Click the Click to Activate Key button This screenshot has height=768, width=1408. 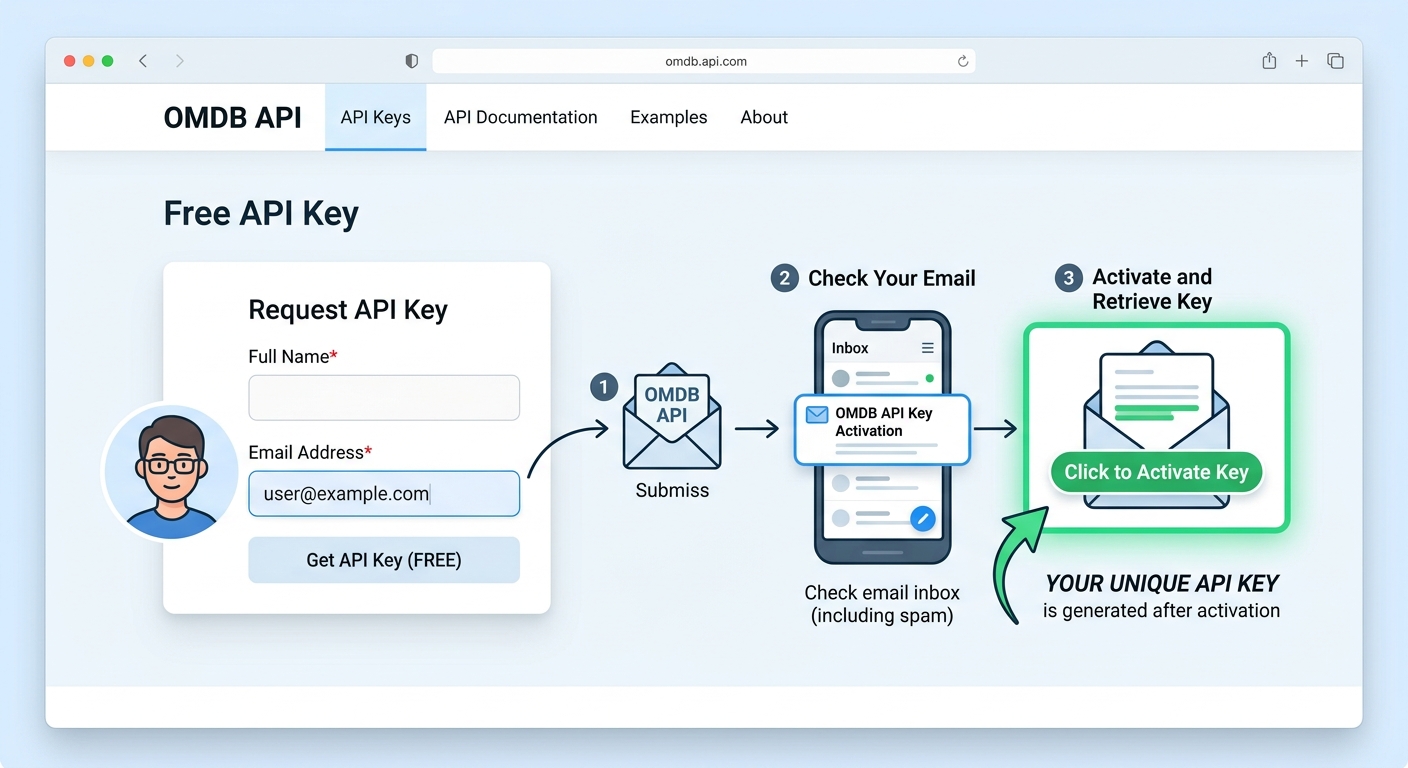(1155, 472)
